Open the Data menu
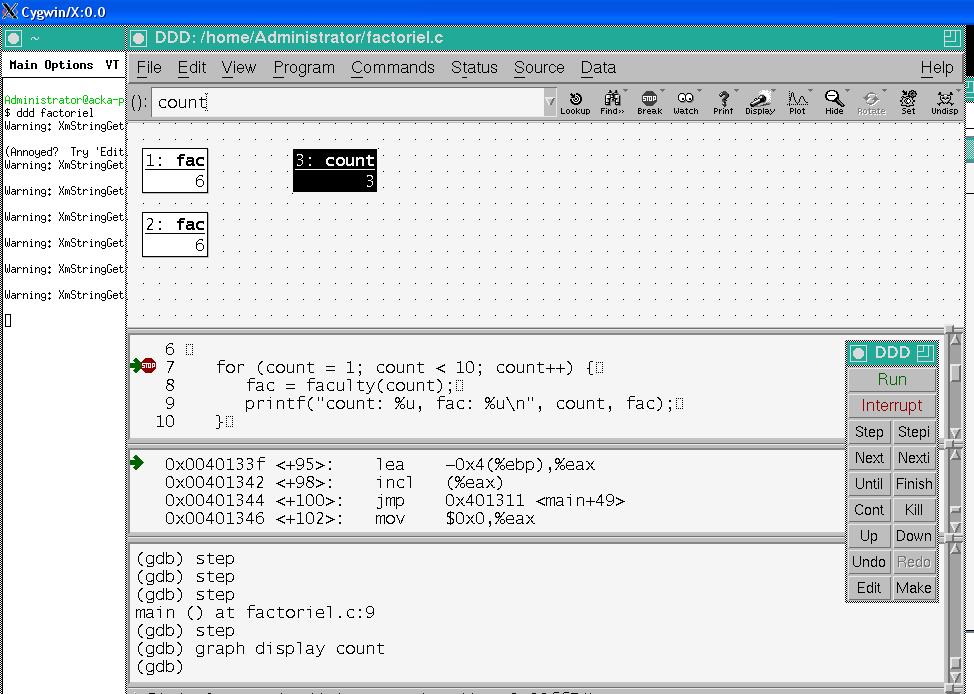 (598, 67)
